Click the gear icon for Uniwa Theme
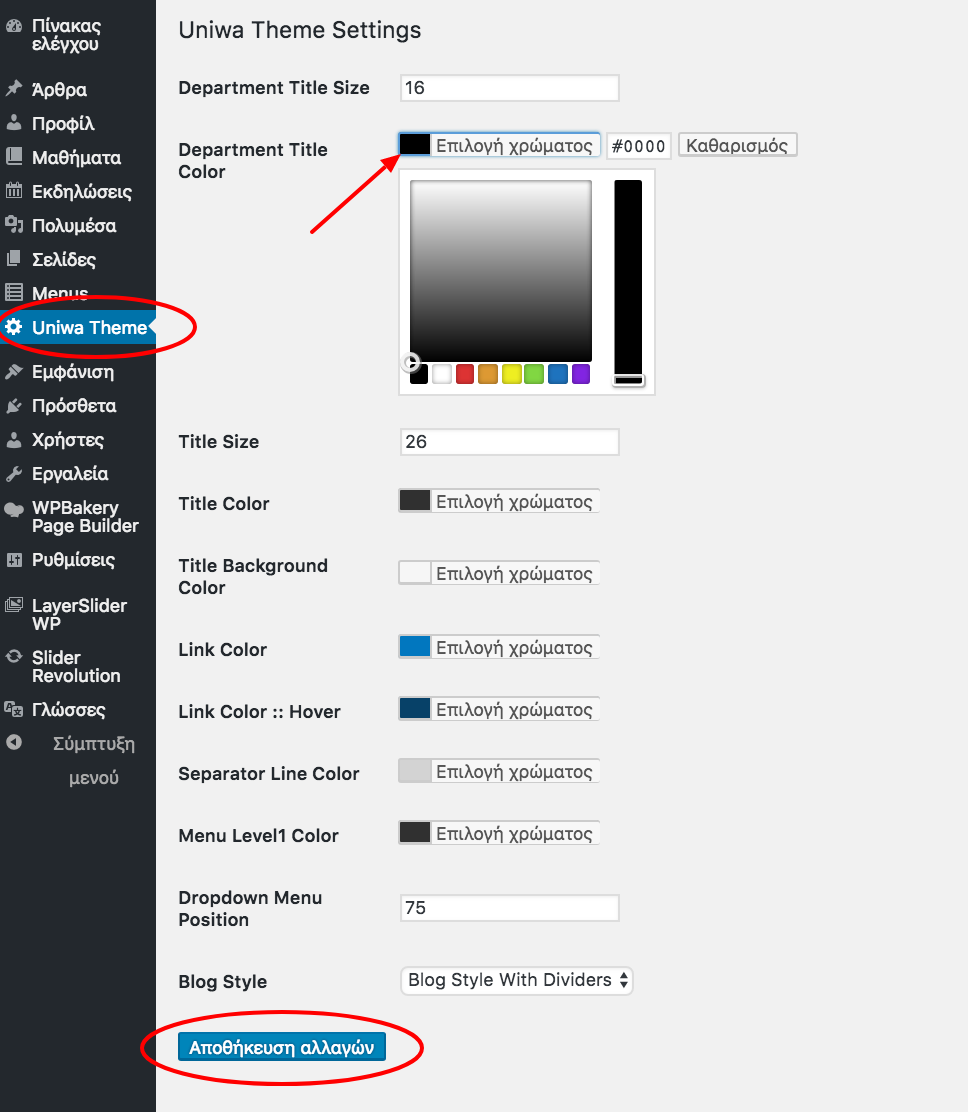 click(14, 327)
